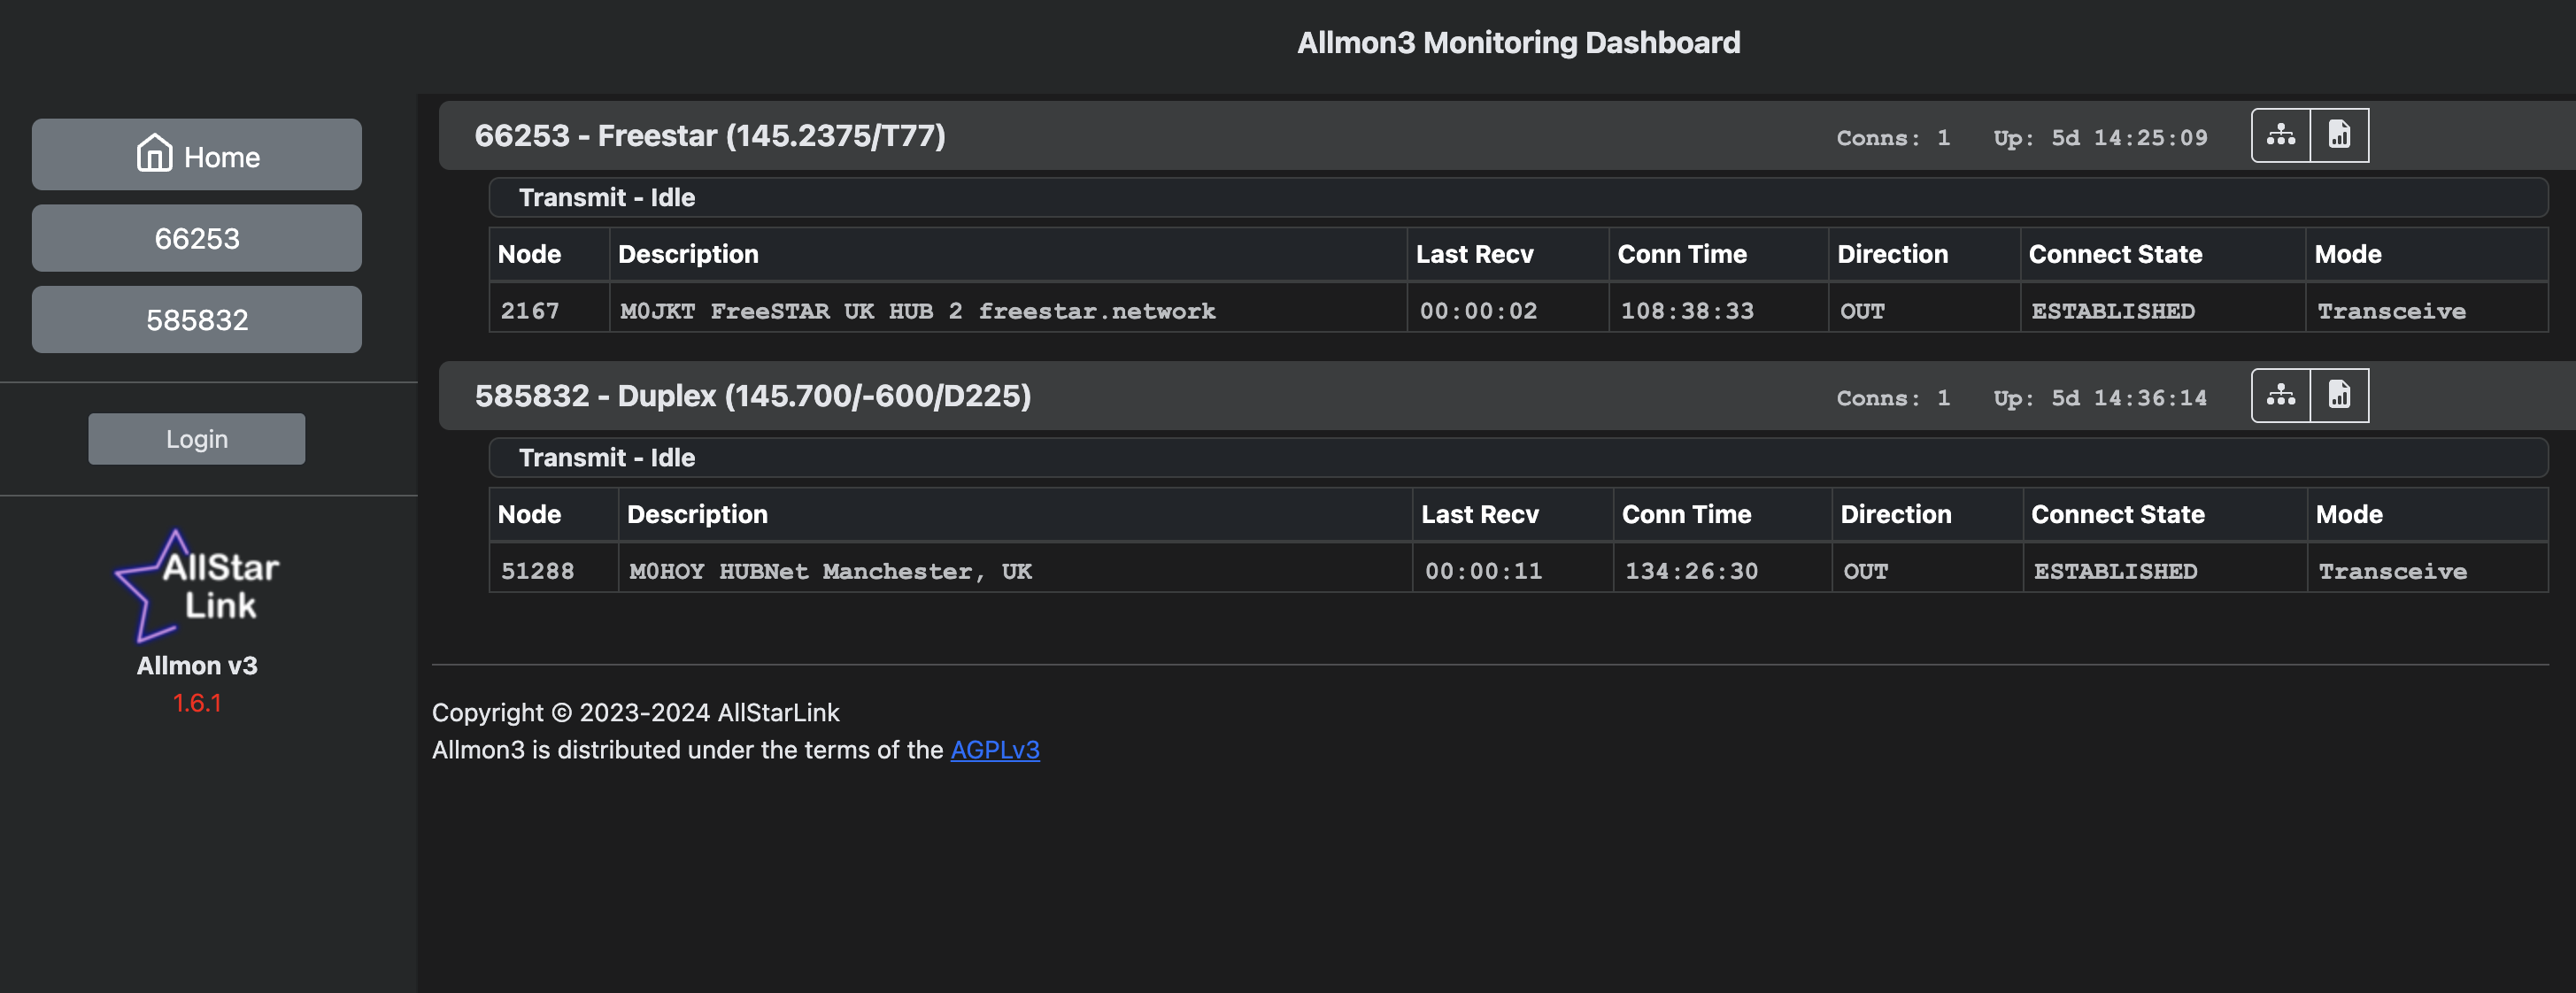Image resolution: width=2576 pixels, height=993 pixels.
Task: Click connected node 51288 in the Duplex table
Action: (x=537, y=571)
